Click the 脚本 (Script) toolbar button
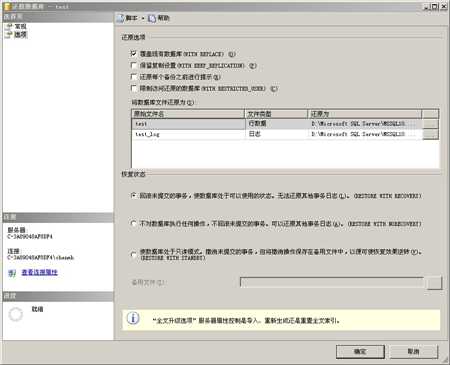Image resolution: width=450 pixels, height=365 pixels. coord(127,18)
